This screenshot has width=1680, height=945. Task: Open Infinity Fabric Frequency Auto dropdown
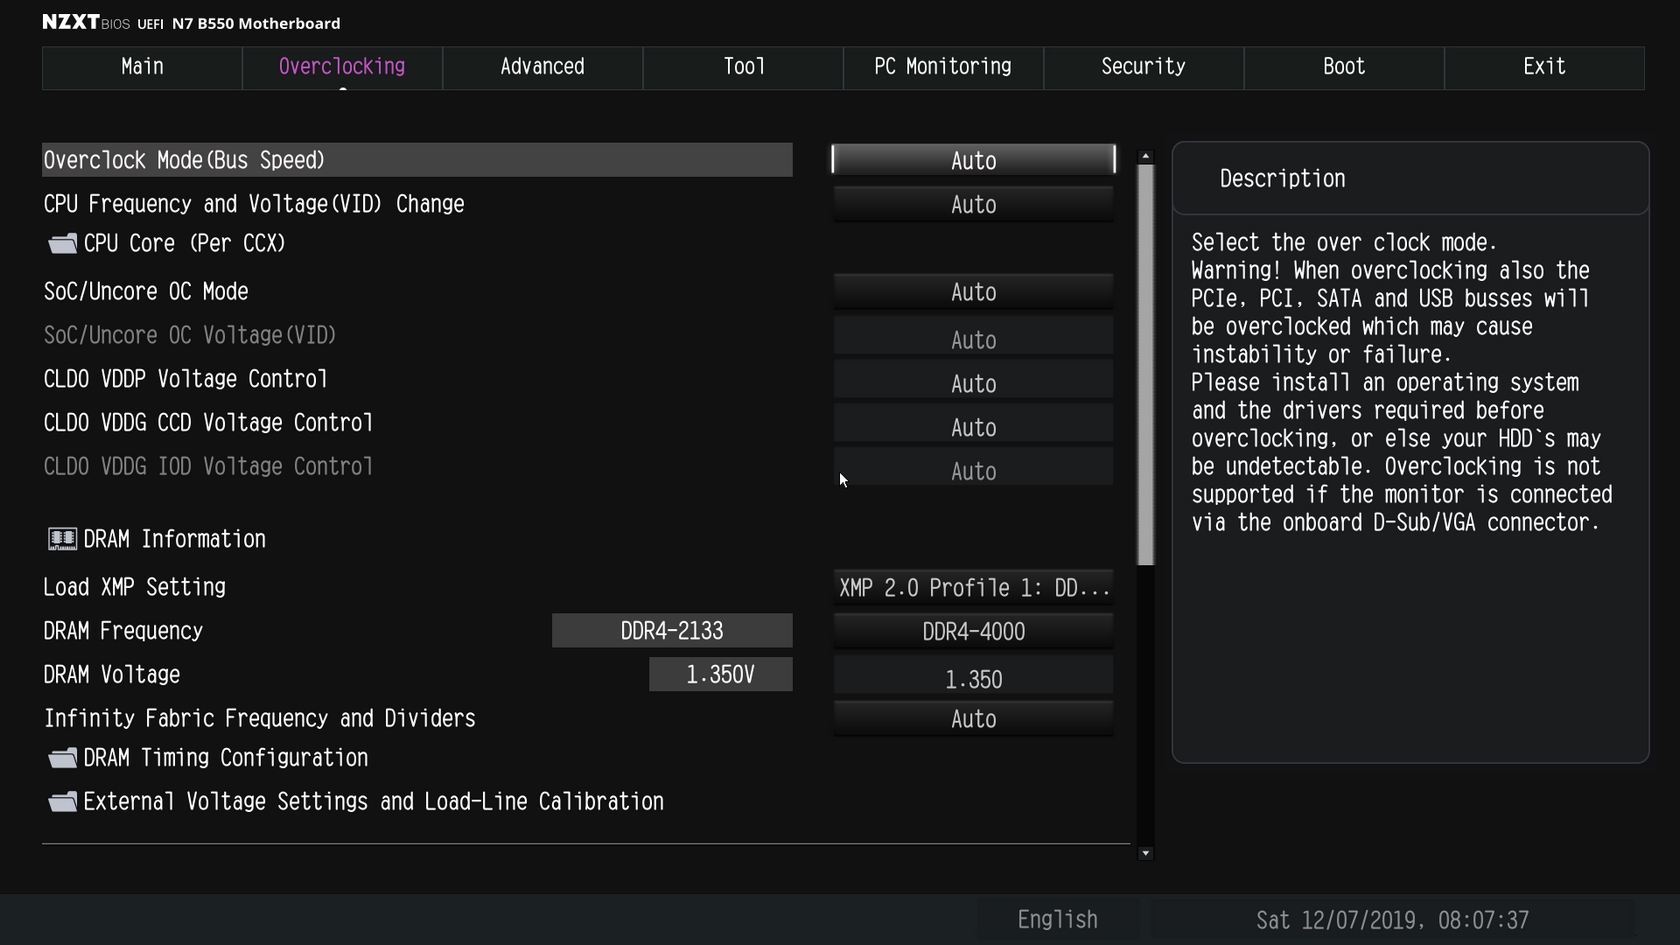point(973,719)
